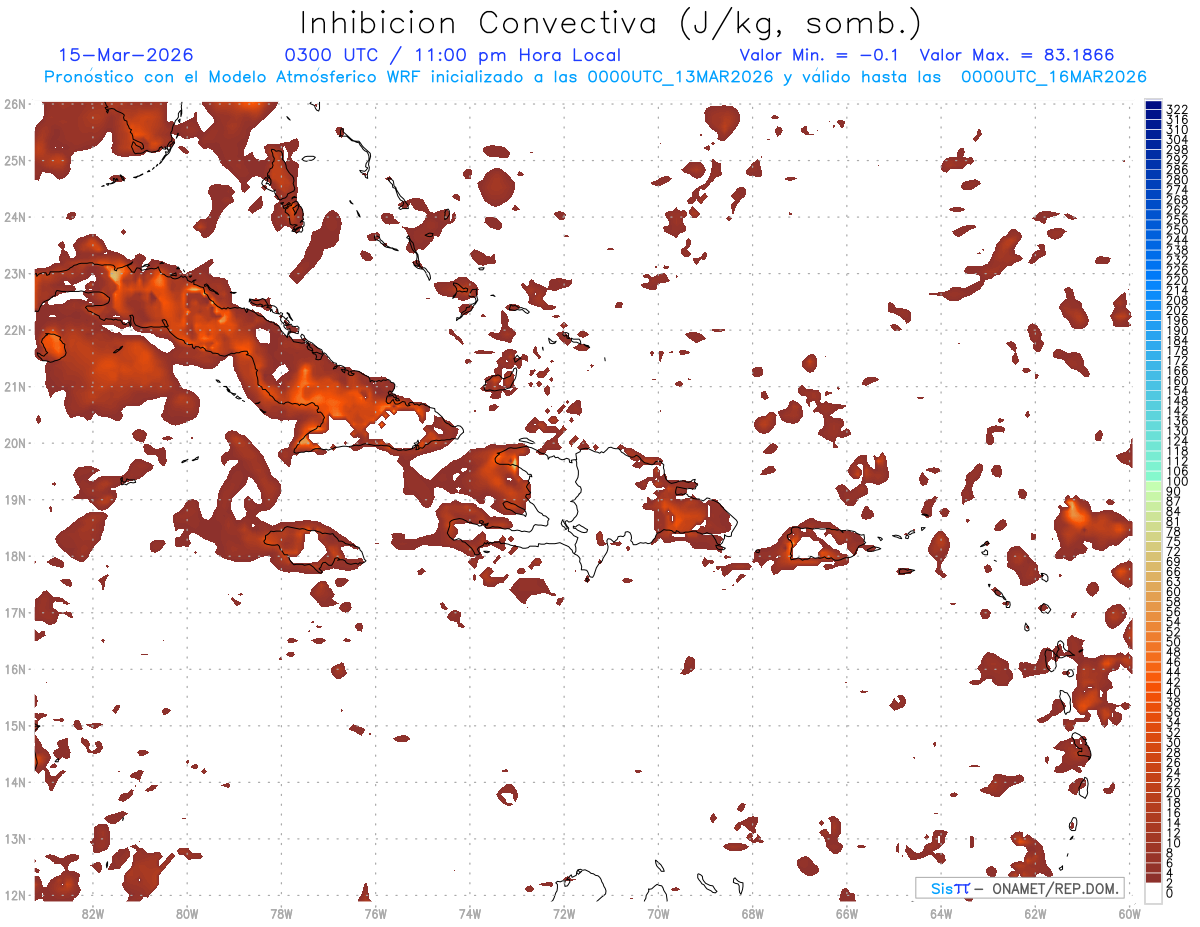Viewport: 1200px width, 927px height.
Task: Click the 12N latitude label
Action: click(14, 895)
